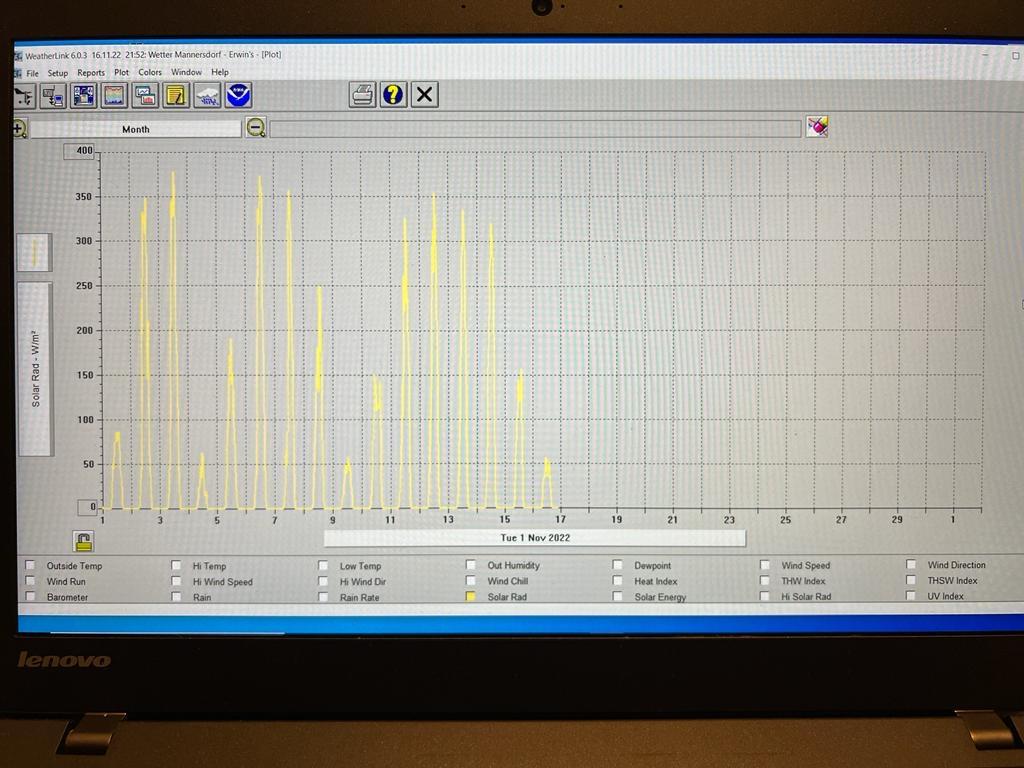Enable the Heat Index checkbox

(618, 580)
